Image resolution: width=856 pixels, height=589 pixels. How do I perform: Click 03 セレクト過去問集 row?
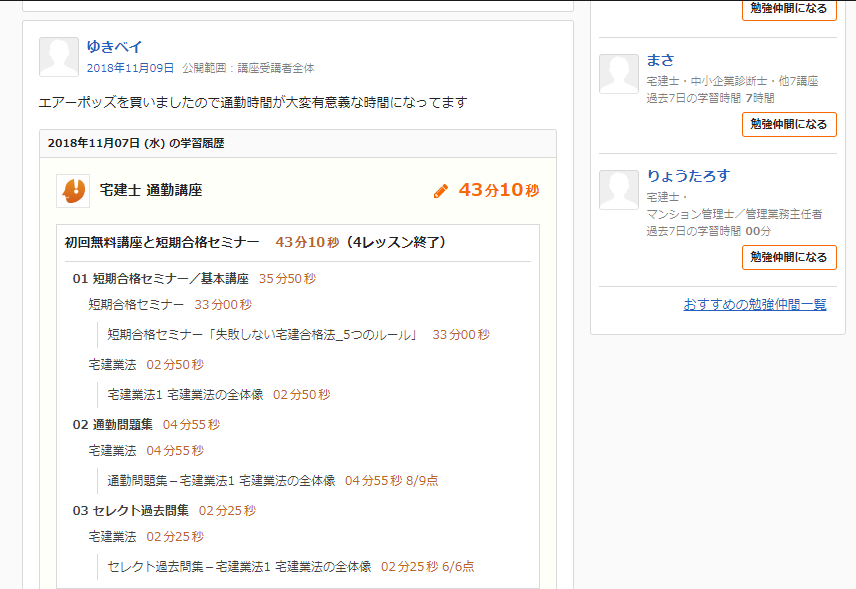(164, 511)
